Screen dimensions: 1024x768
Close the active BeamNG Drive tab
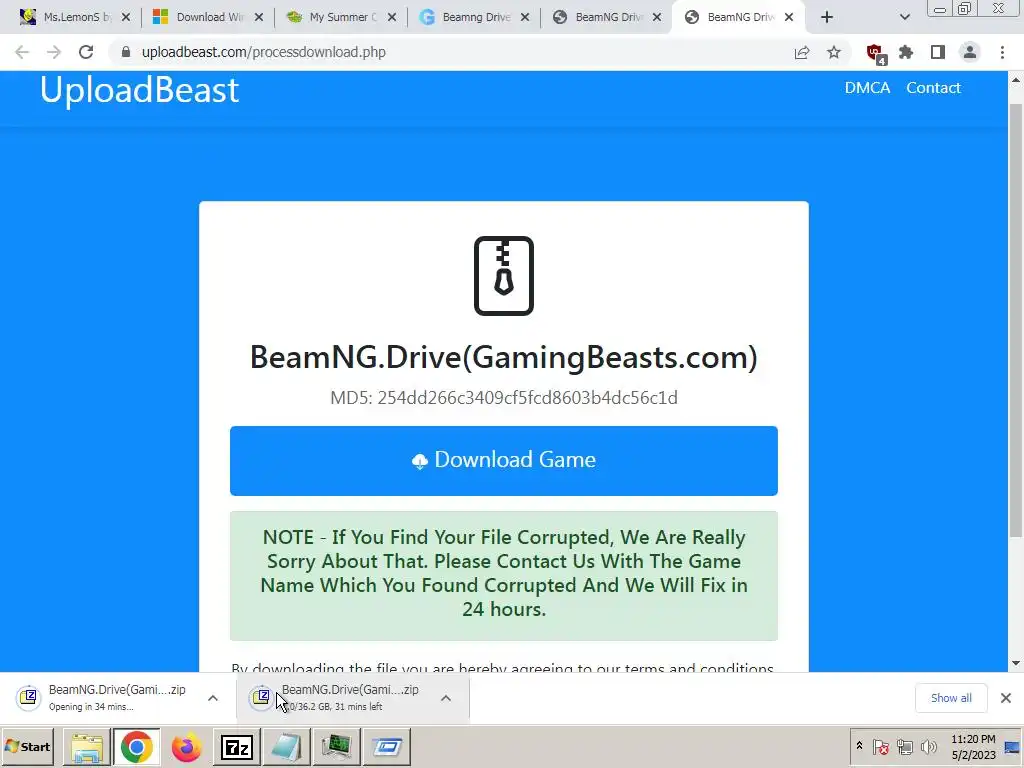pyautogui.click(x=789, y=17)
